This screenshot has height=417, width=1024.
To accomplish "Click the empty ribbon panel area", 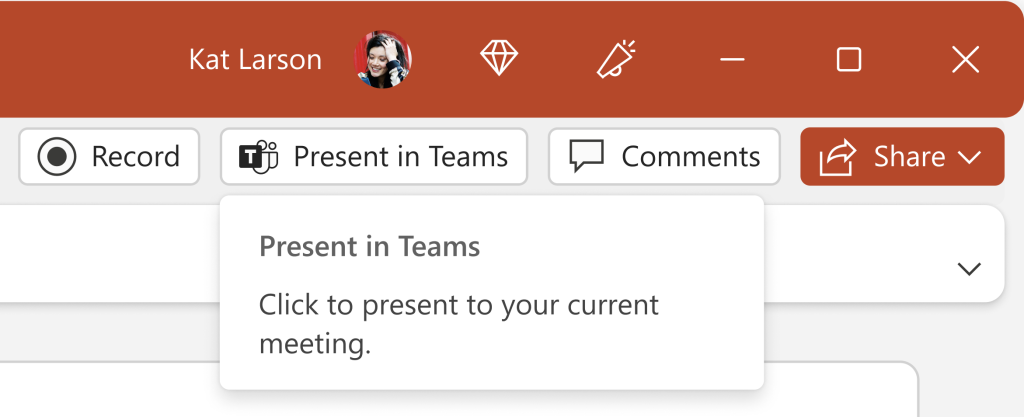I will coord(110,255).
